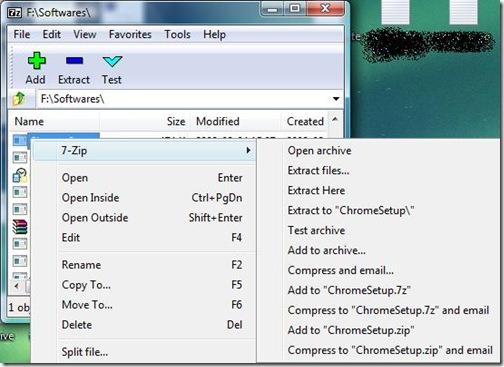This screenshot has height=367, width=504.
Task: Sort by the Size column header
Action: click(176, 121)
